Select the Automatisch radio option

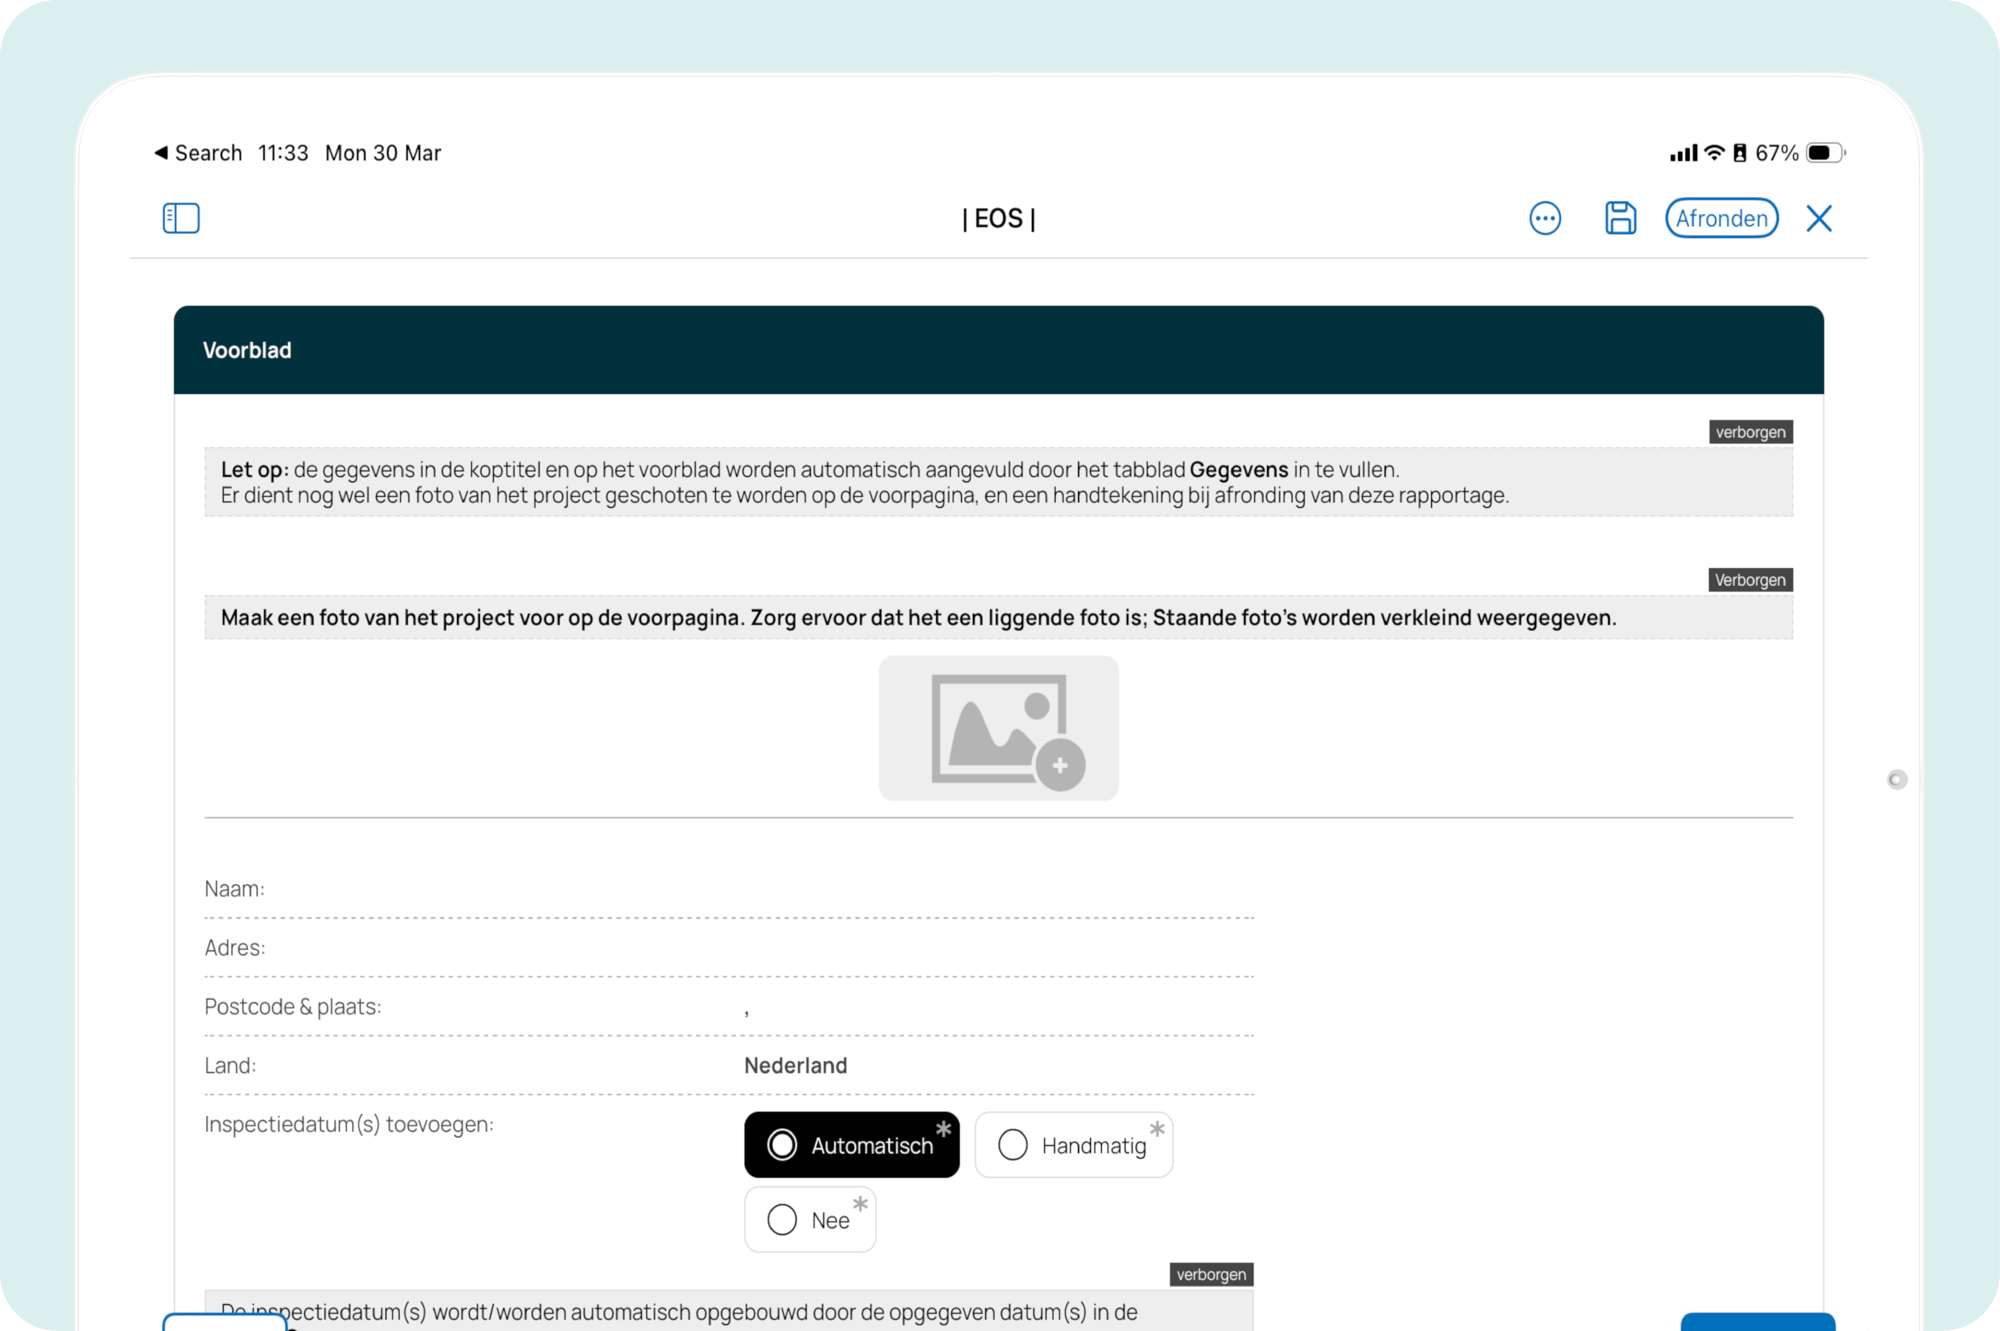pos(851,1145)
